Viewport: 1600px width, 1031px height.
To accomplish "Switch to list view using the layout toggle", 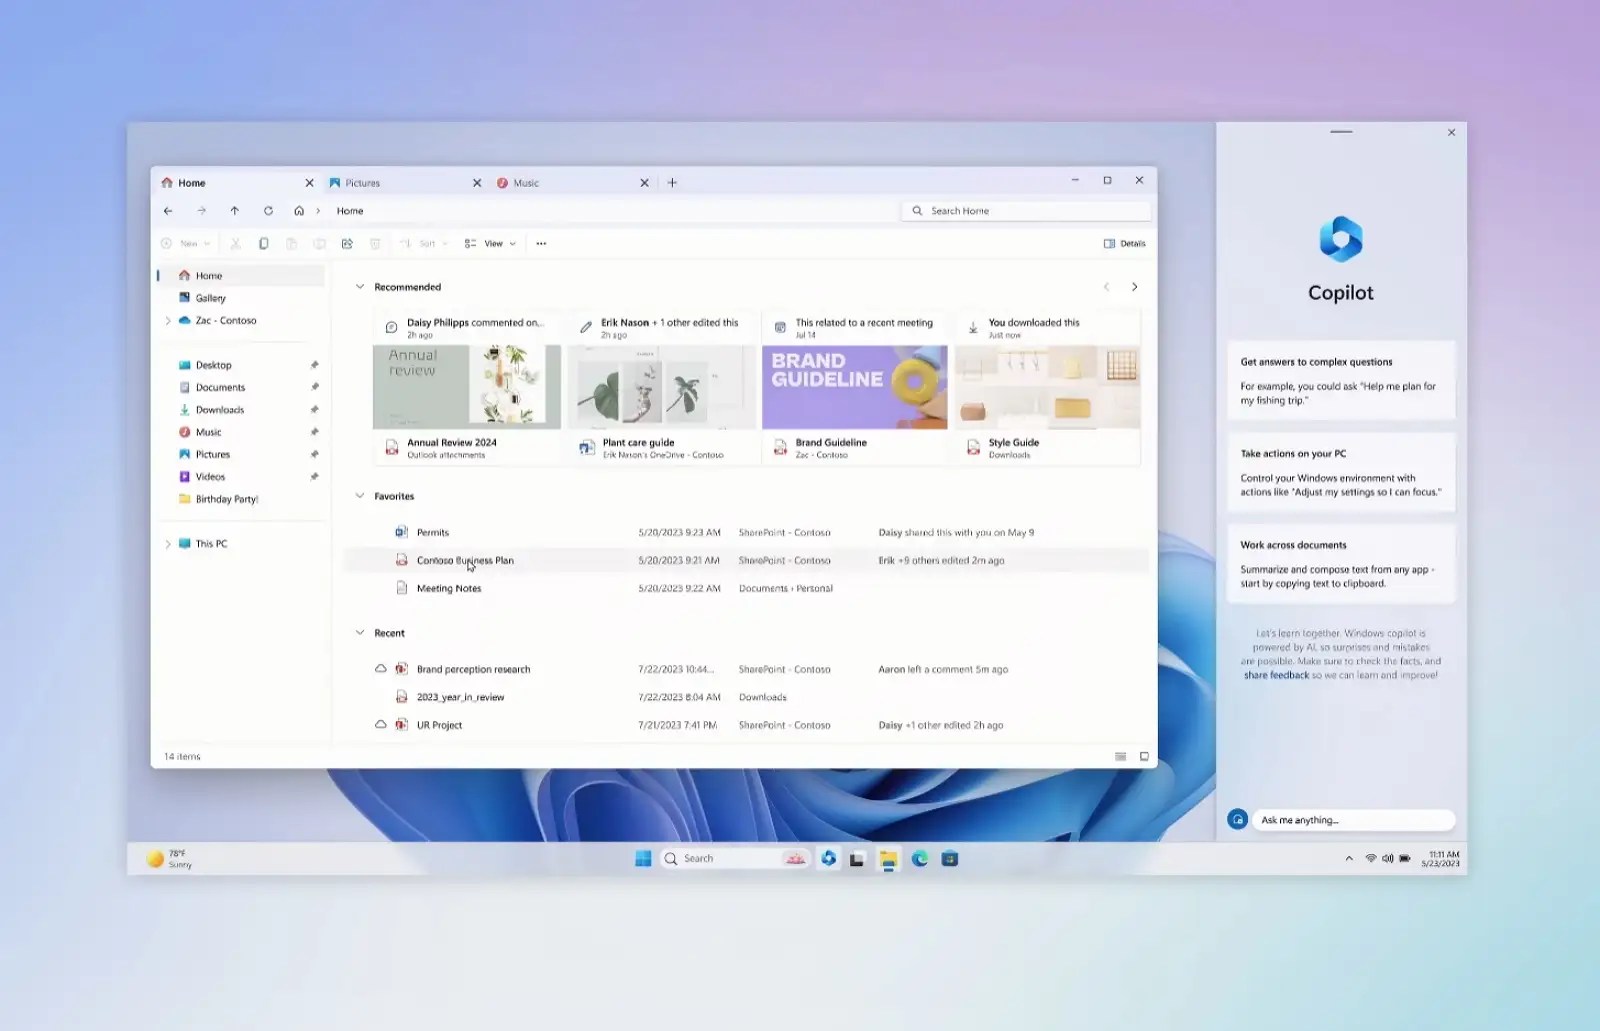I will coord(1120,757).
